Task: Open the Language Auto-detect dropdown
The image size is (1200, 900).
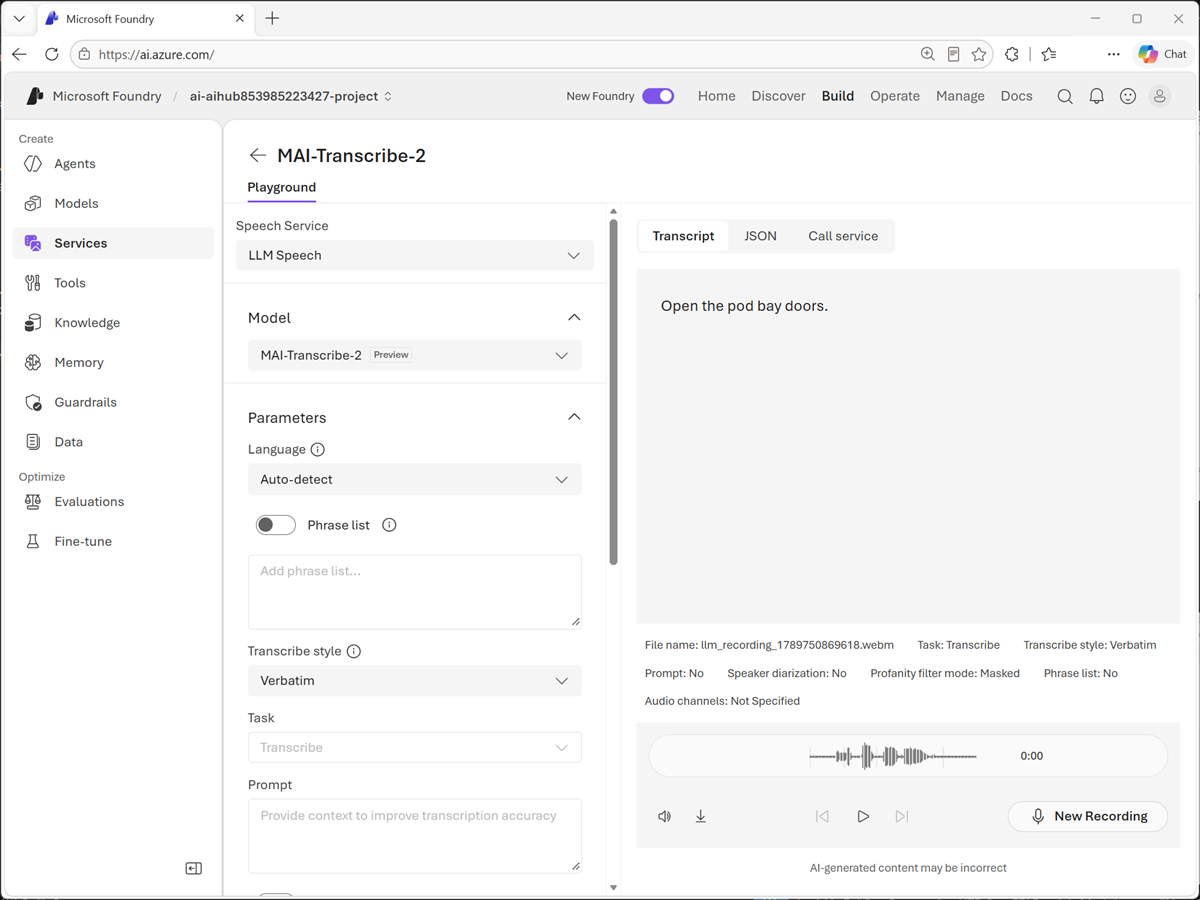Action: coord(415,479)
